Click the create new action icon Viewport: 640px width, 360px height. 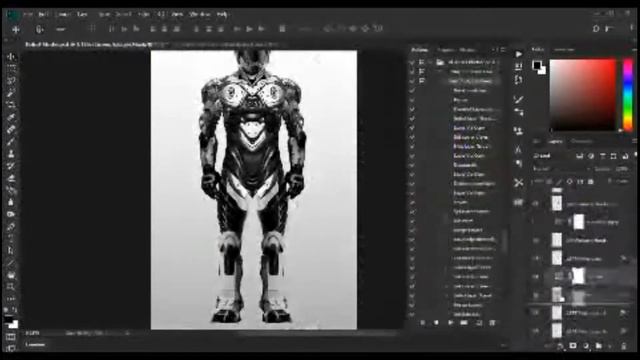pyautogui.click(x=479, y=323)
